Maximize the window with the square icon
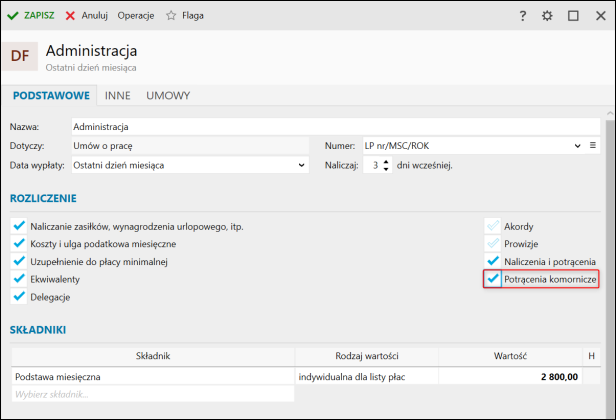The height and width of the screenshot is (420, 616). click(573, 16)
